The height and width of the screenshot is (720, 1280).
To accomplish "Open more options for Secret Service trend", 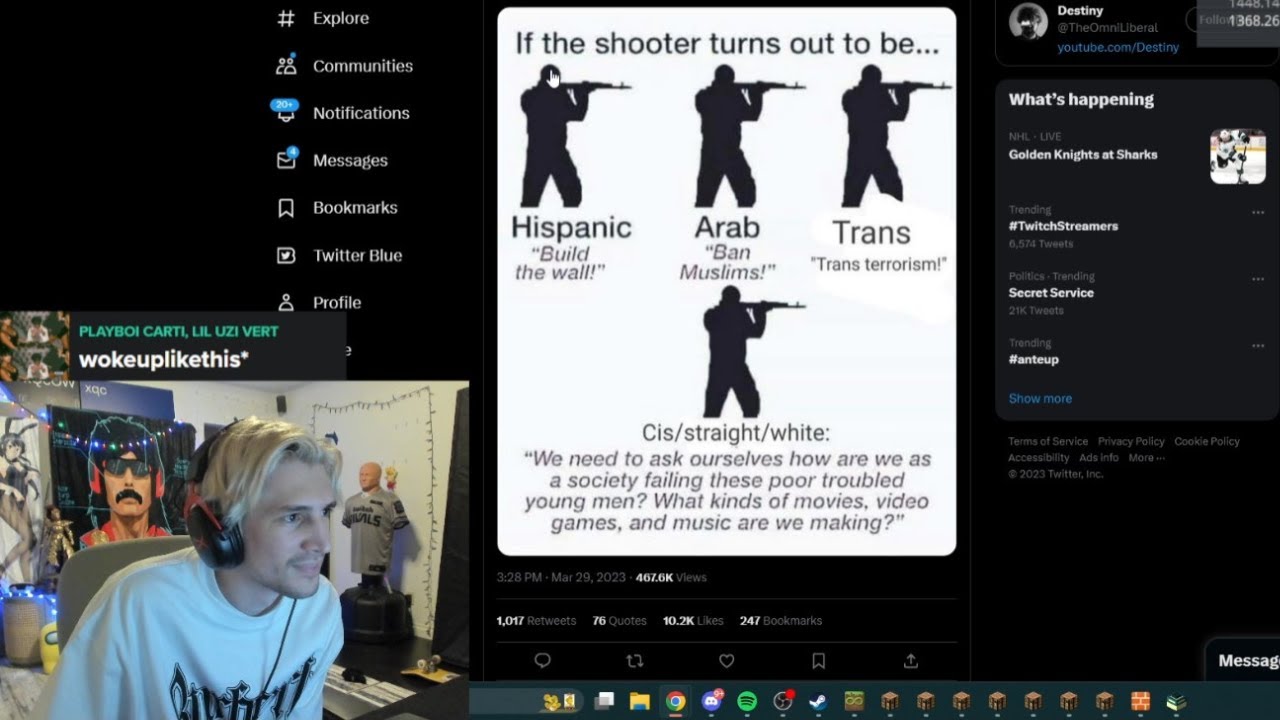I will [x=1258, y=279].
